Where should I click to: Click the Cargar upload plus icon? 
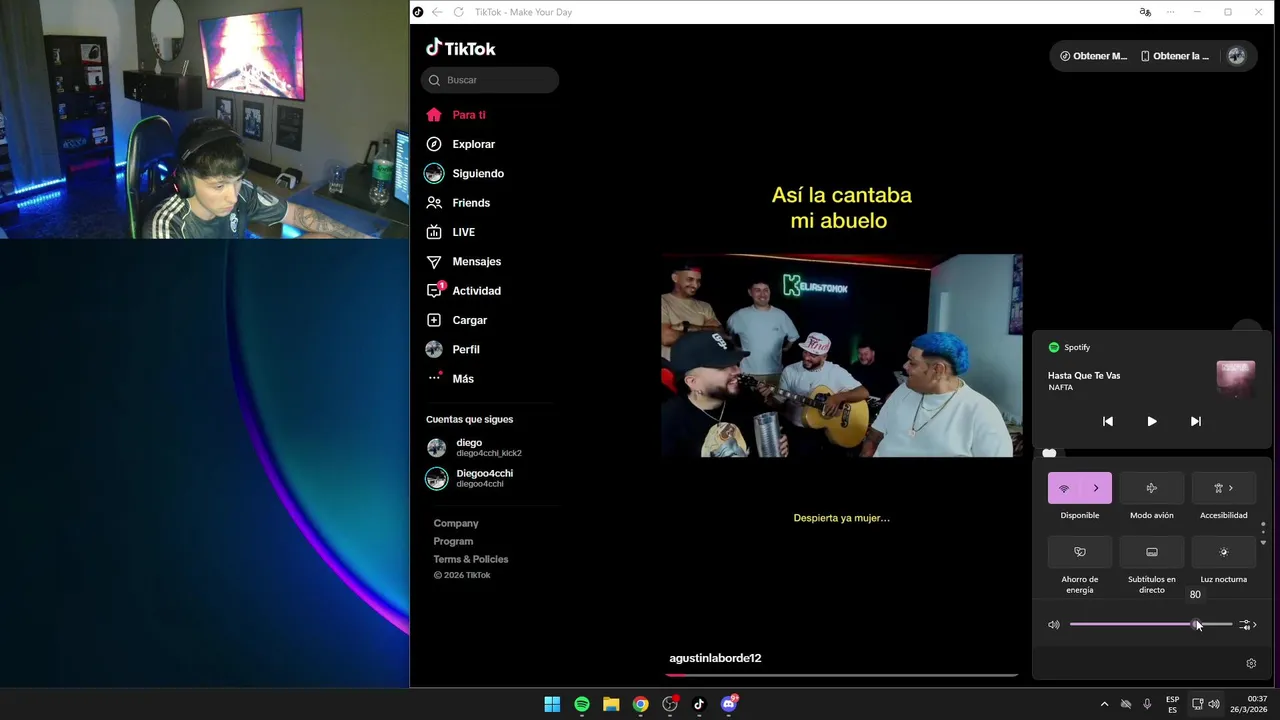click(x=434, y=320)
